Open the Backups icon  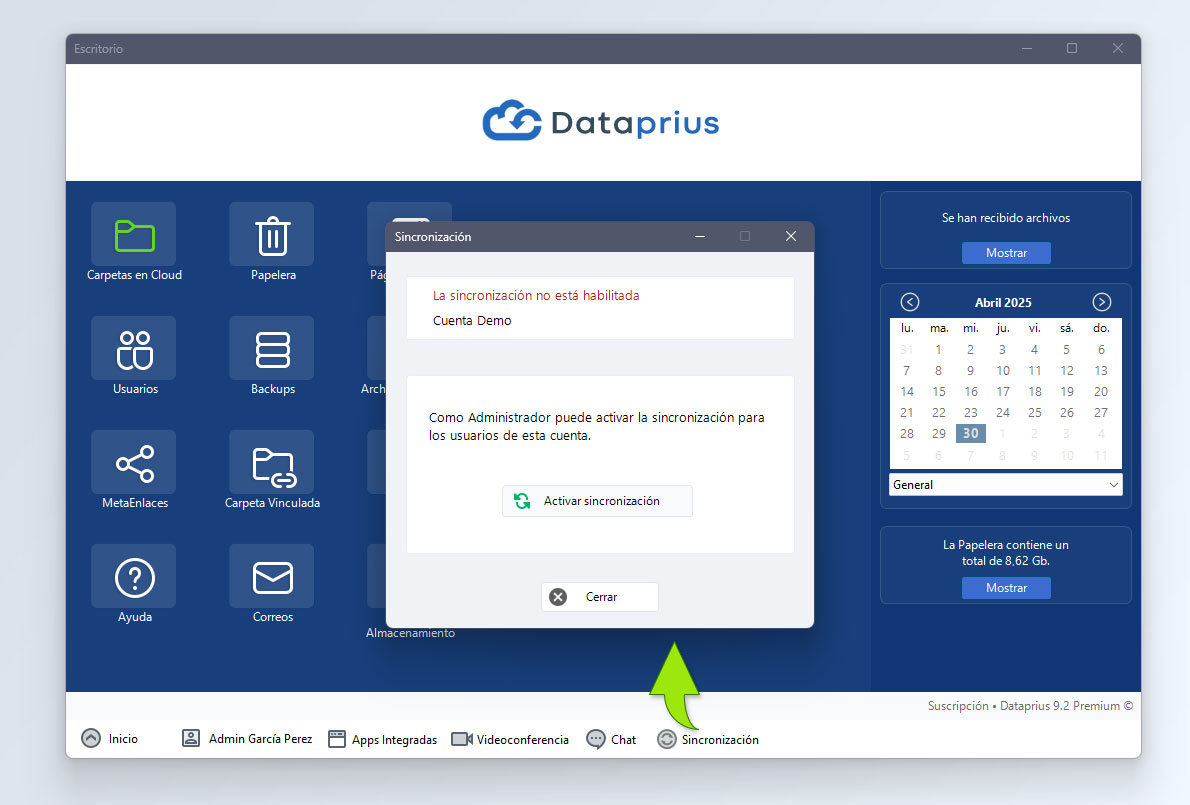tap(272, 348)
